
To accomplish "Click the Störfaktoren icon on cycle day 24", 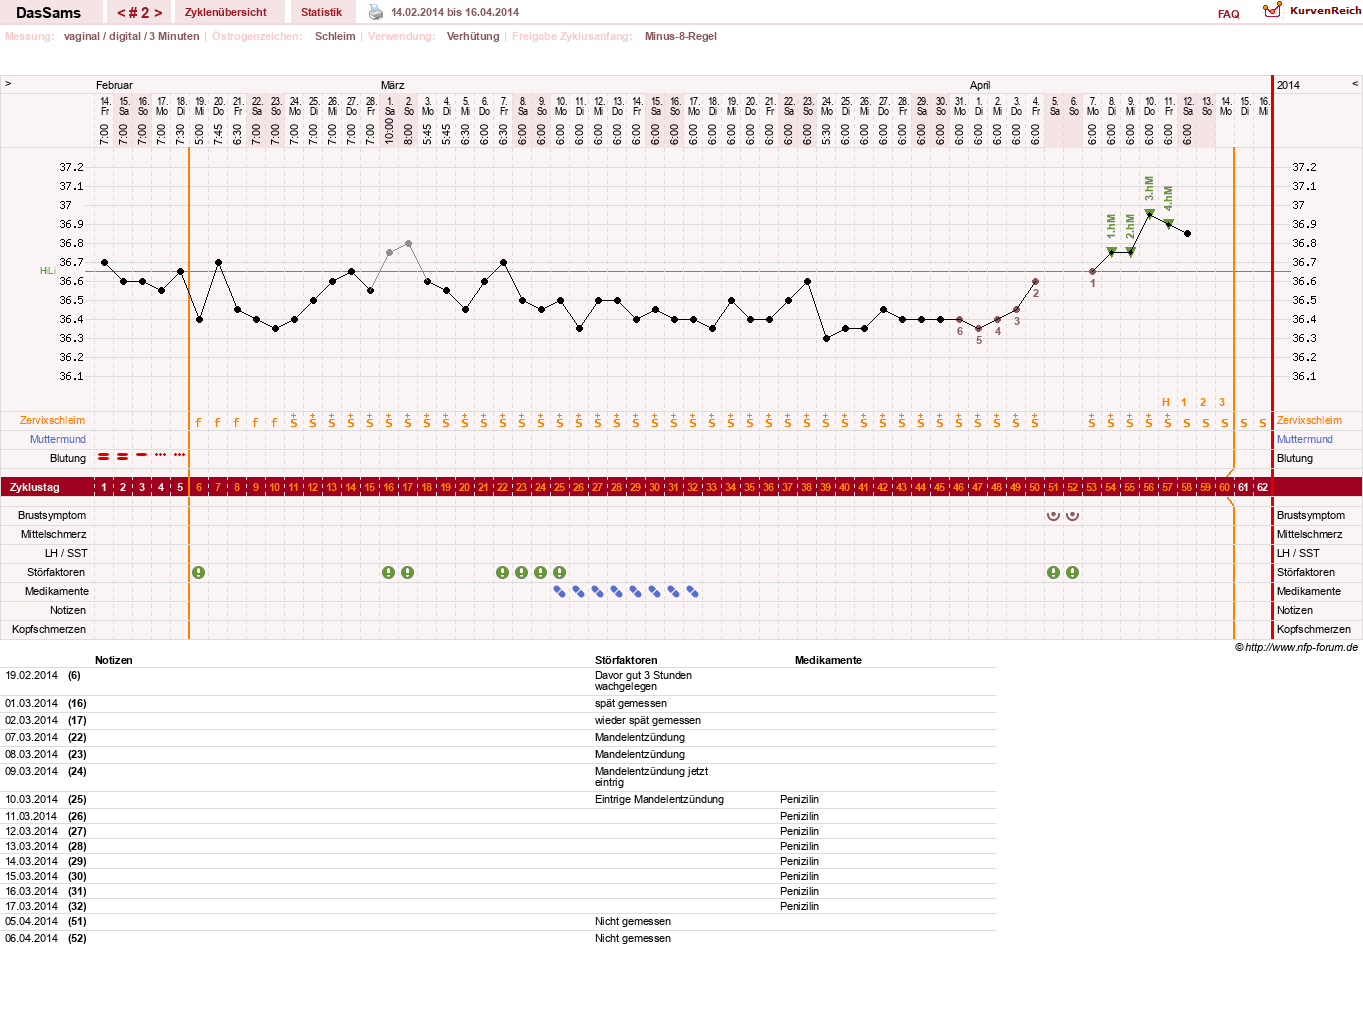I will (x=541, y=573).
